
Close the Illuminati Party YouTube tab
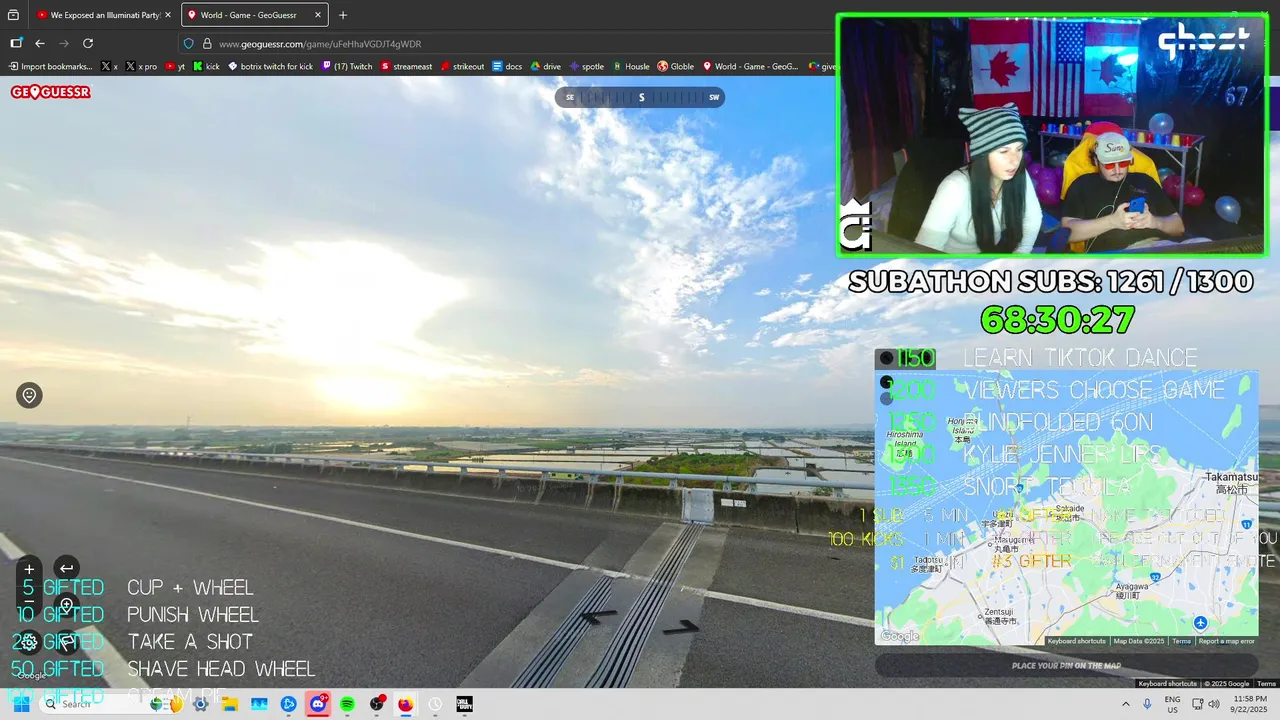click(x=169, y=15)
